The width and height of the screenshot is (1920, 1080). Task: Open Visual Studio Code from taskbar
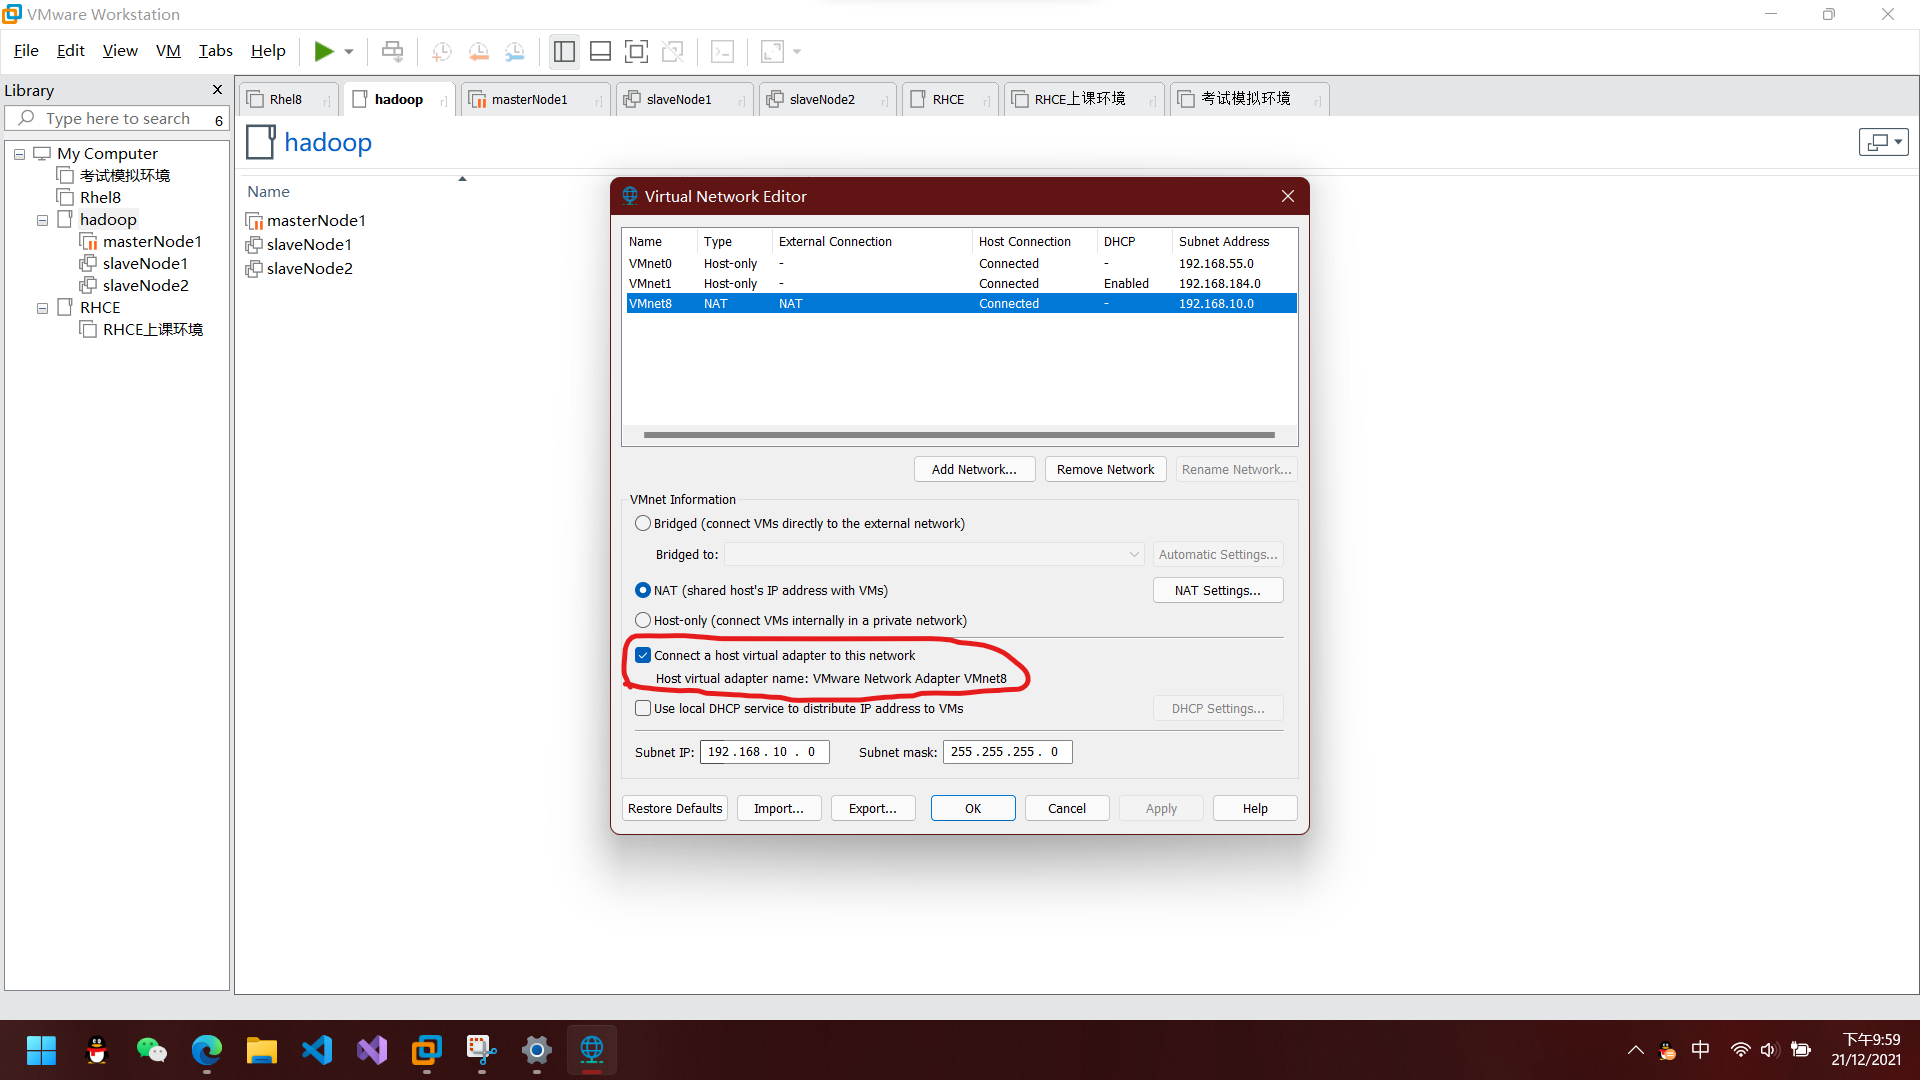pyautogui.click(x=317, y=1051)
